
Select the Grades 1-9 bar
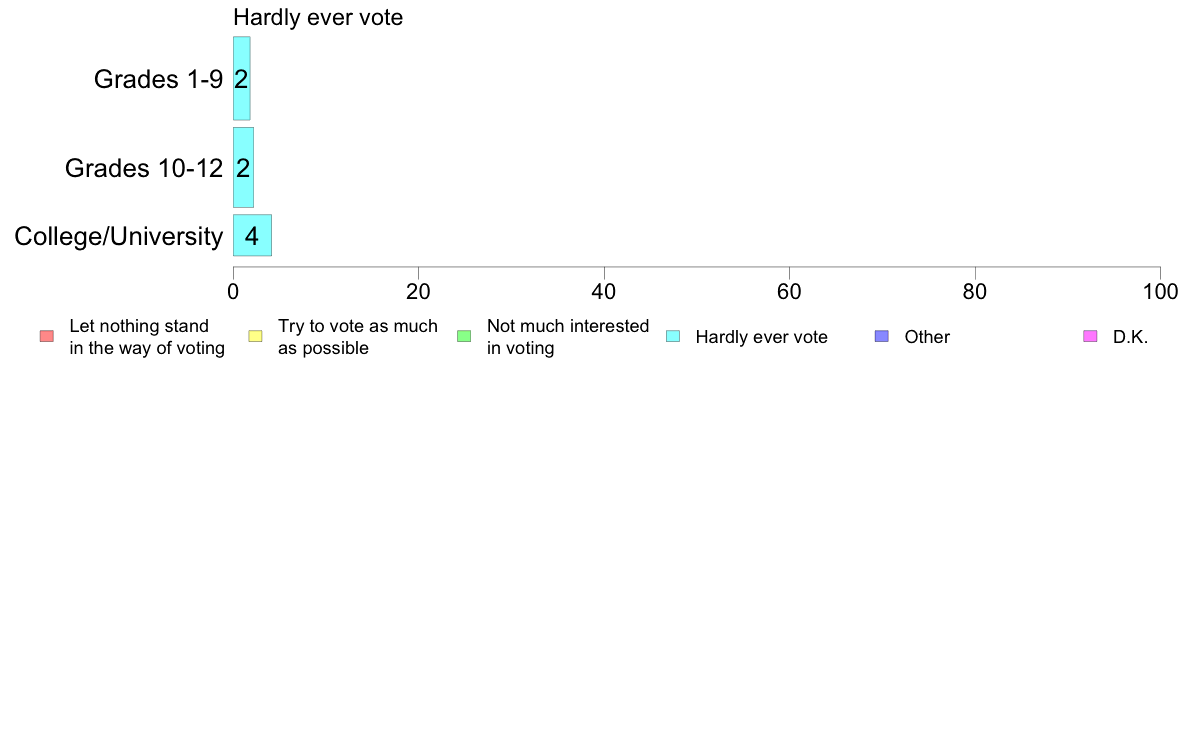point(242,78)
